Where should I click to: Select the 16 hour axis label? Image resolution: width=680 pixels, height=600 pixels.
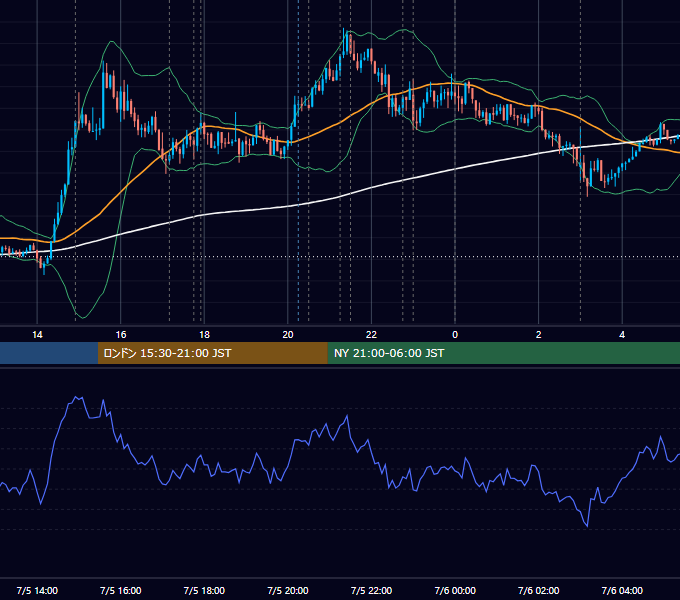coord(121,335)
